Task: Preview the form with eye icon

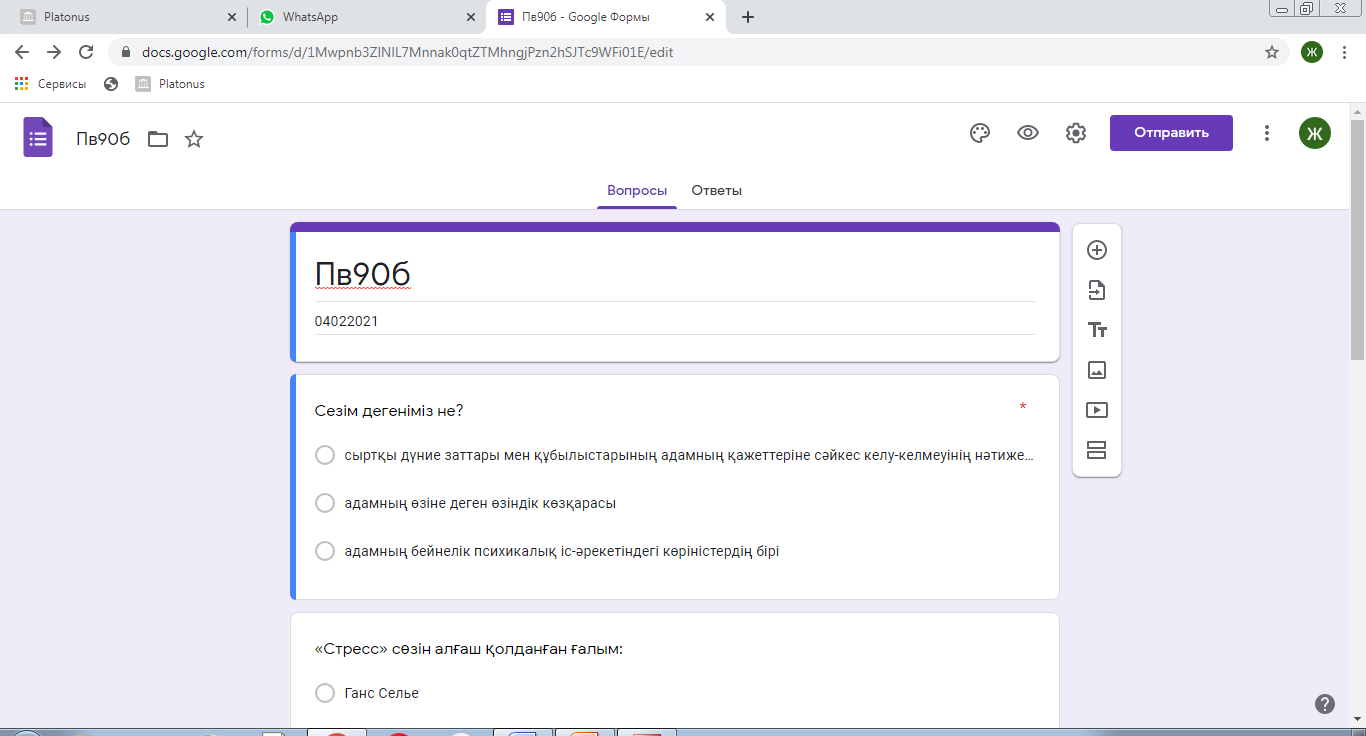Action: point(1028,133)
